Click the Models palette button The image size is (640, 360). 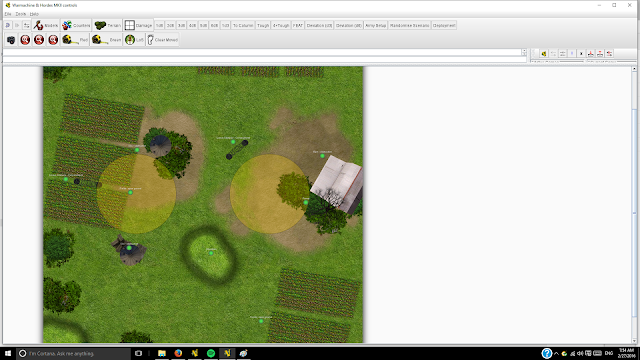[x=46, y=25]
